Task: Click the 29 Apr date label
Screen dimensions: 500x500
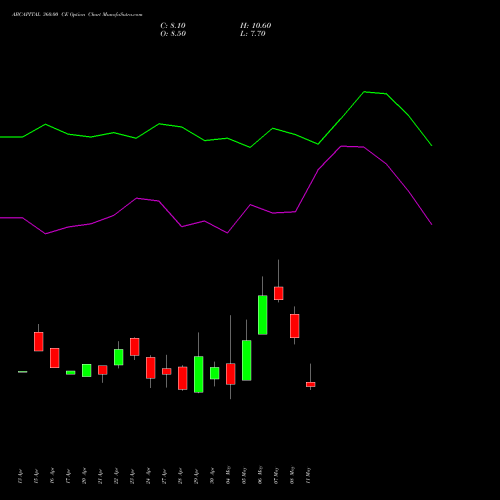Action: pyautogui.click(x=196, y=476)
